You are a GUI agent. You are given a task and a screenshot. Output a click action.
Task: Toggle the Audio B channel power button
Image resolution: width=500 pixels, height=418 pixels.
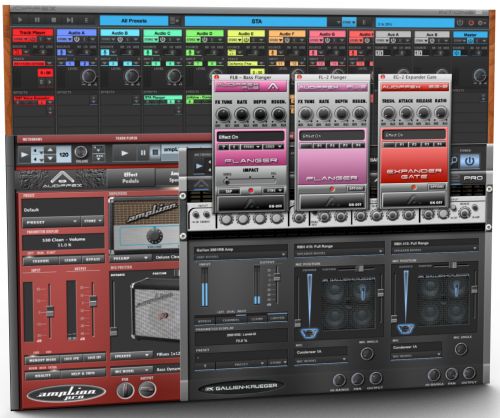[120, 40]
